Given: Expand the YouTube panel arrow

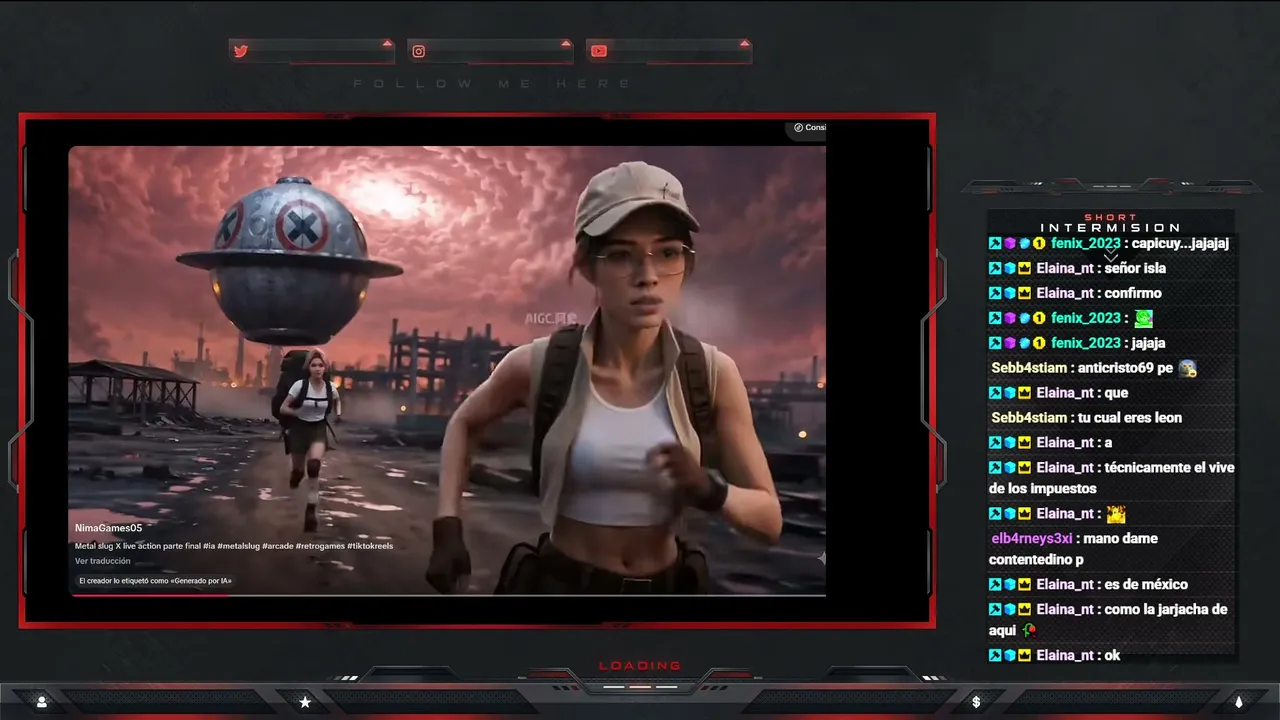Looking at the screenshot, I should pyautogui.click(x=744, y=43).
